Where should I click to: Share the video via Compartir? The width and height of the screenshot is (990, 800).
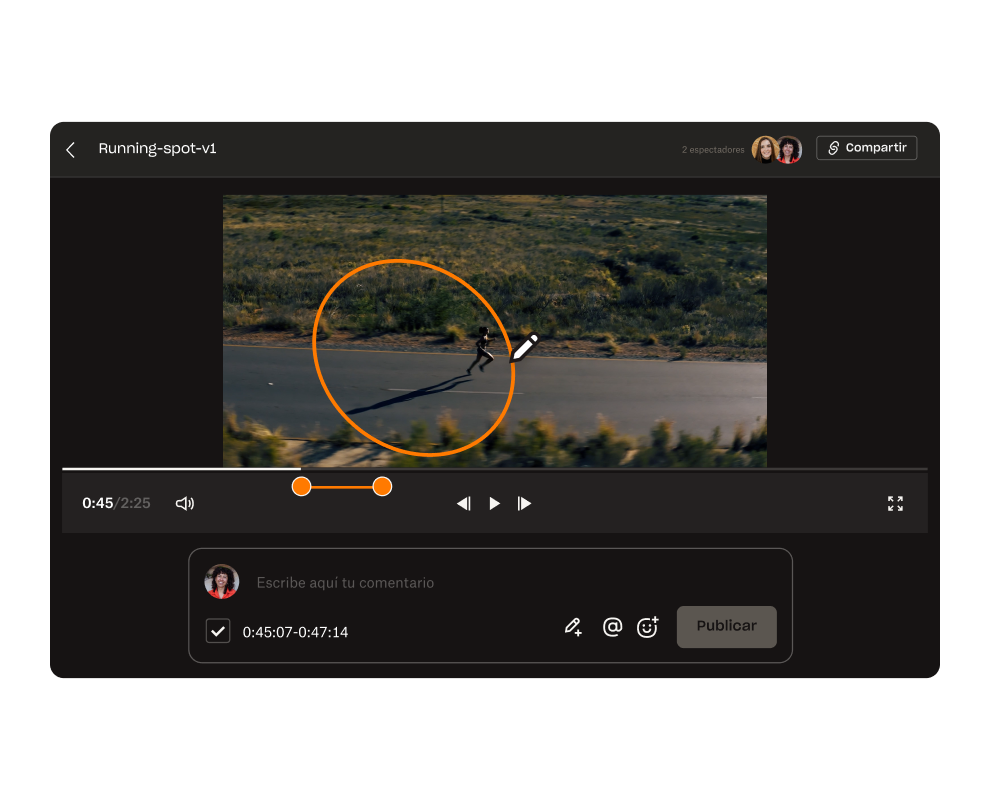866,147
